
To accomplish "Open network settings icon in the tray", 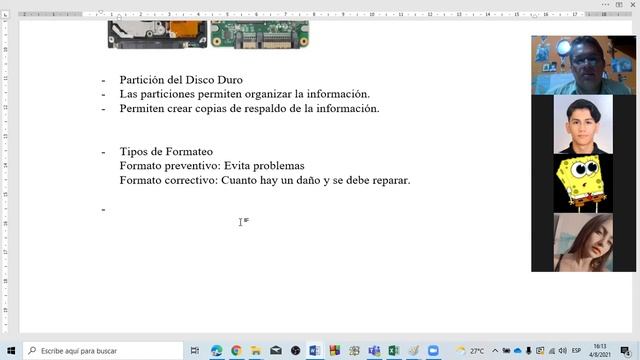I will (x=551, y=351).
